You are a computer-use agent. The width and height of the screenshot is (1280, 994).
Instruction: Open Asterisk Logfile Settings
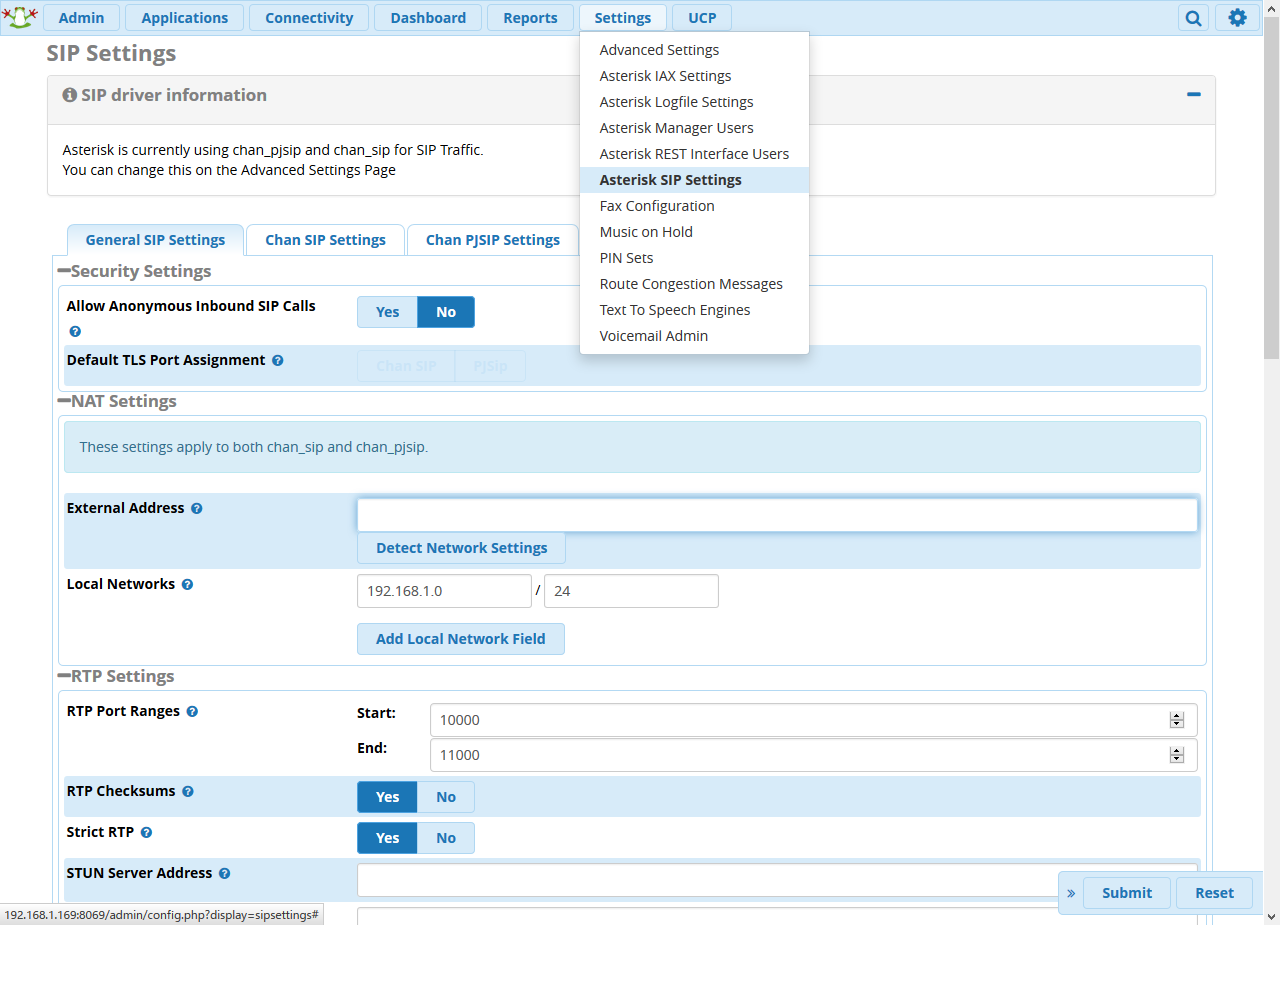[694, 102]
